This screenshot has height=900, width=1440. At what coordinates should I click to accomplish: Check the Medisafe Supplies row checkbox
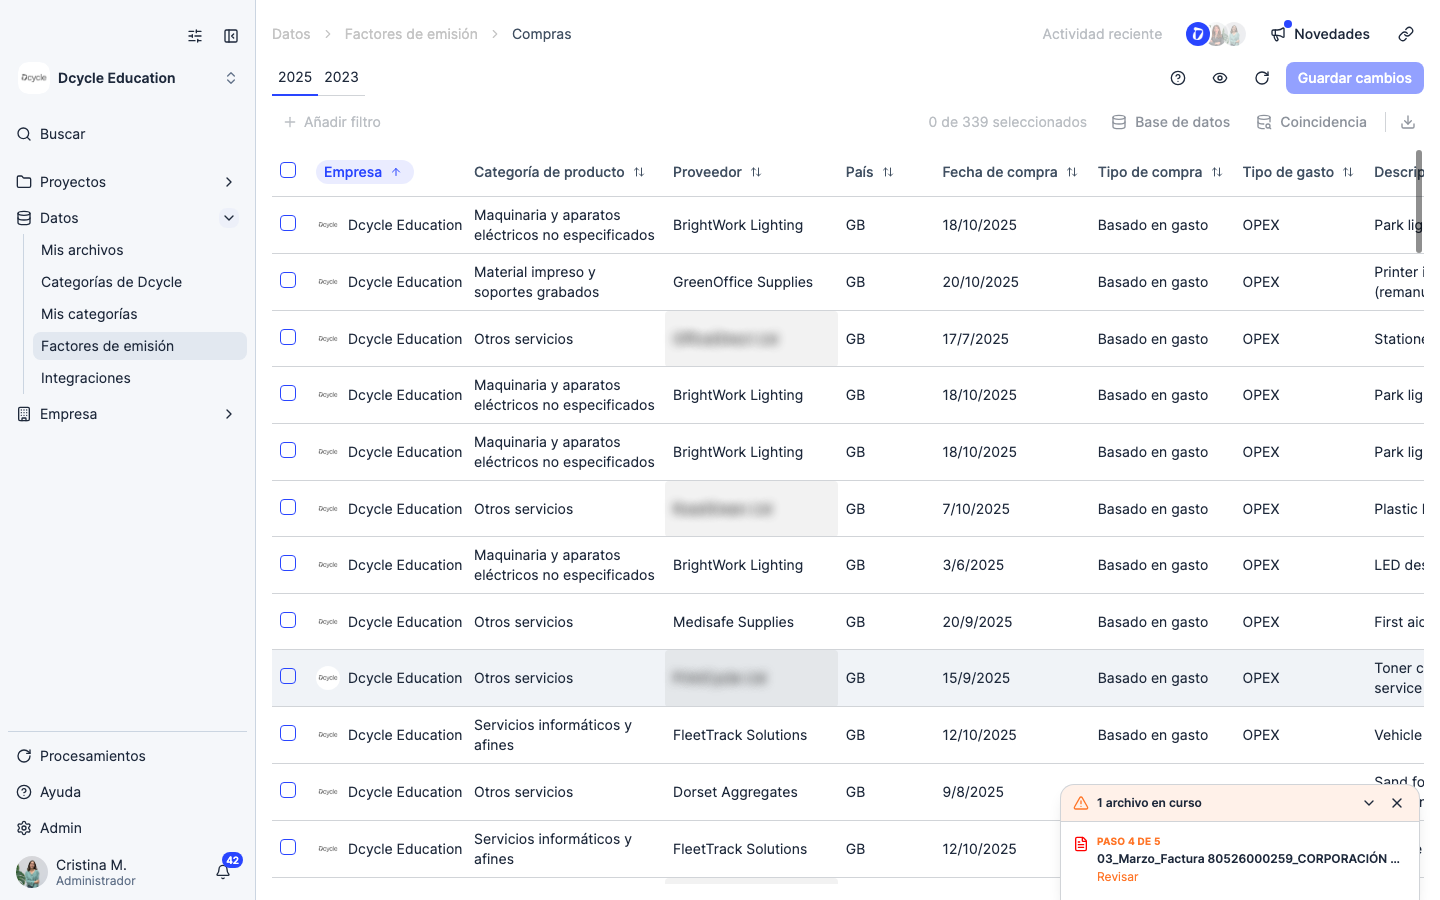(x=288, y=620)
